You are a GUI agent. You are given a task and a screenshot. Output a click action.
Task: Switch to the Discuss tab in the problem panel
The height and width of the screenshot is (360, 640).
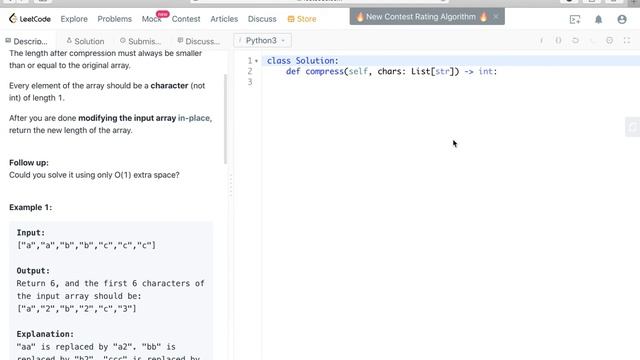point(199,41)
